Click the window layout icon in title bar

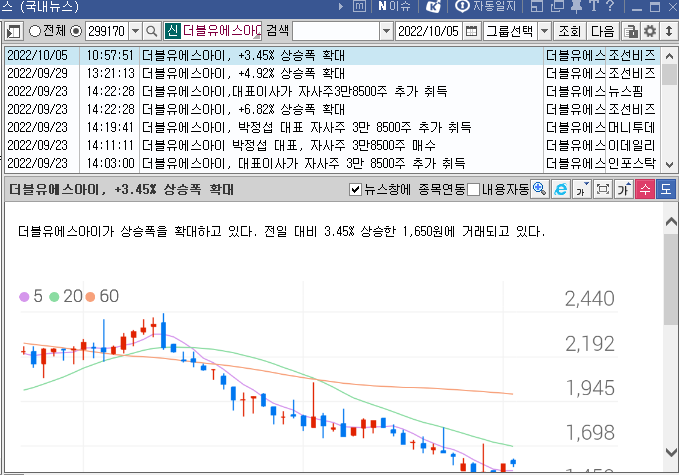pyautogui.click(x=537, y=6)
